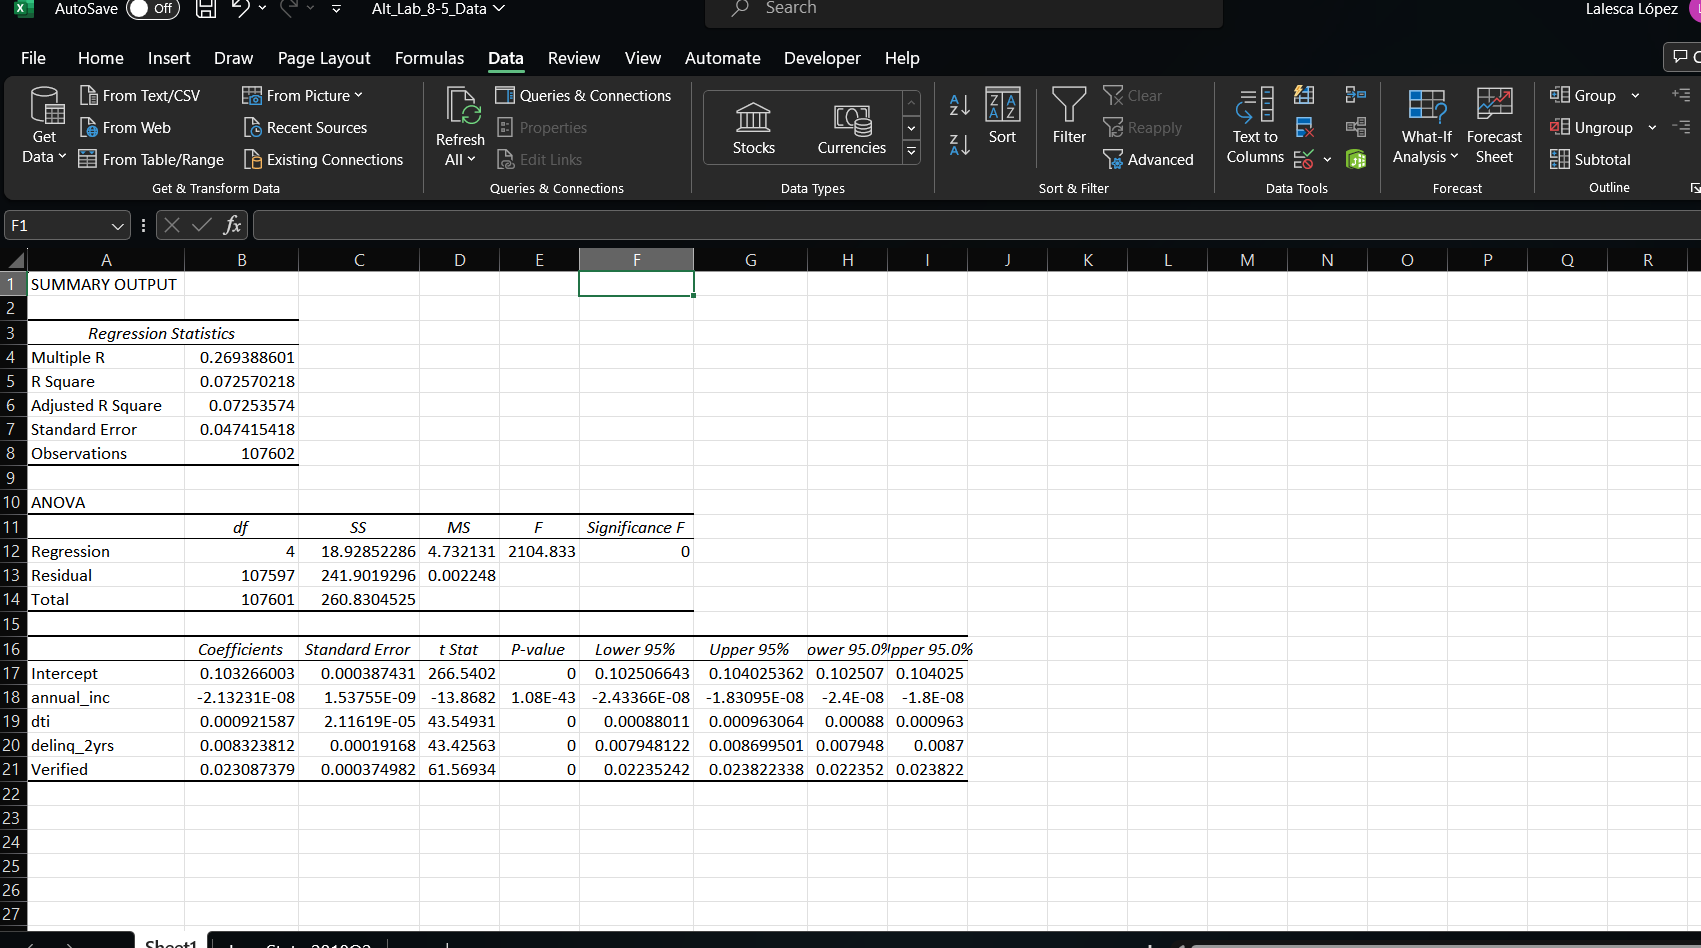Click Text to Columns

click(x=1255, y=126)
